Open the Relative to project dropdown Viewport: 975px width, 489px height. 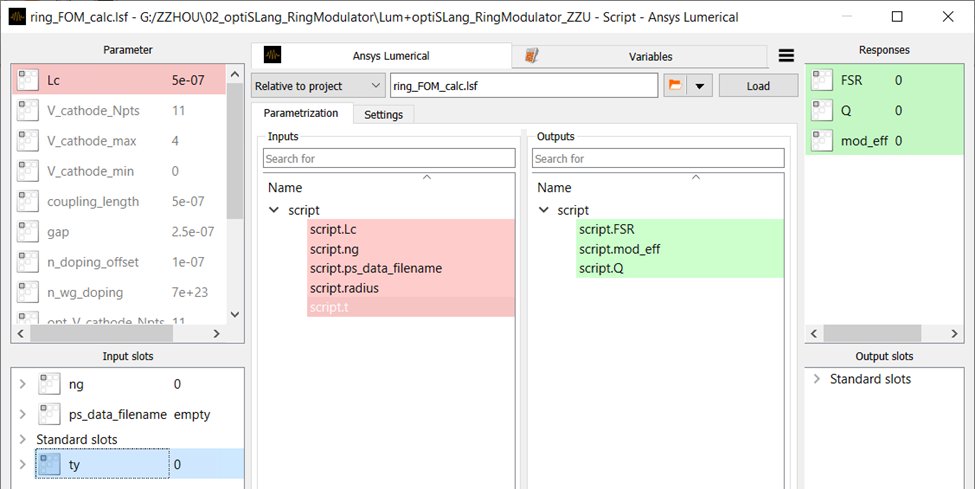(x=318, y=86)
